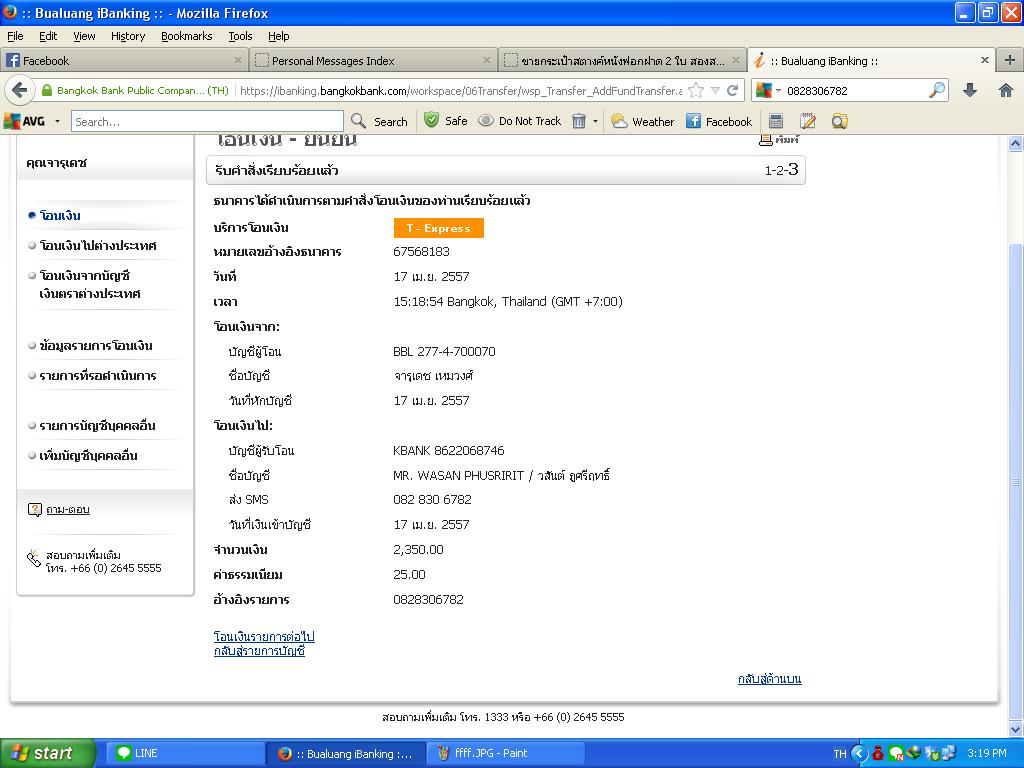Open โอนเงินจากบัญชีเงินตราต่างประเทศ sidebar item
Viewport: 1024px width, 768px height.
tap(89, 284)
